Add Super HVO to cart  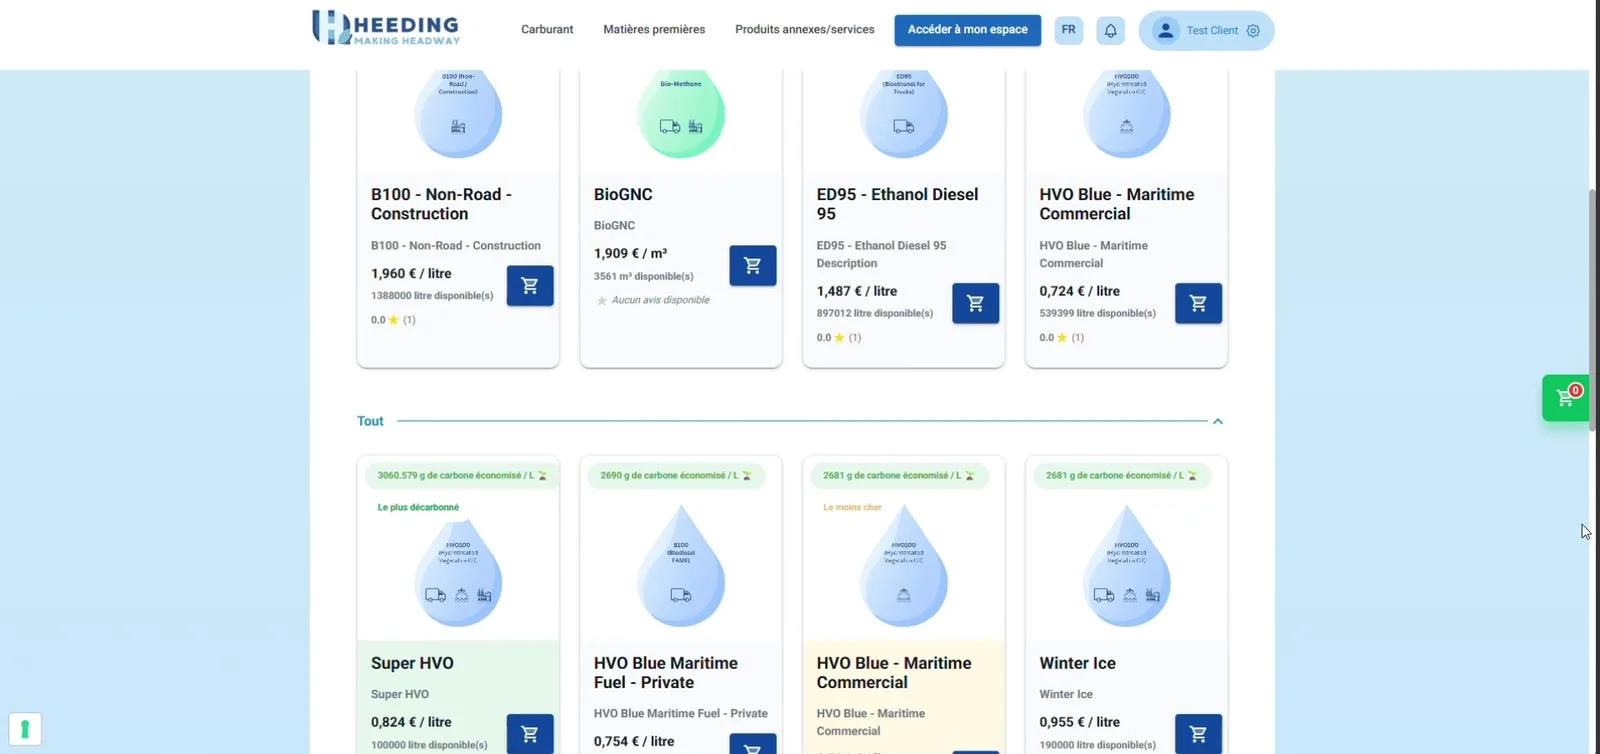coord(530,734)
